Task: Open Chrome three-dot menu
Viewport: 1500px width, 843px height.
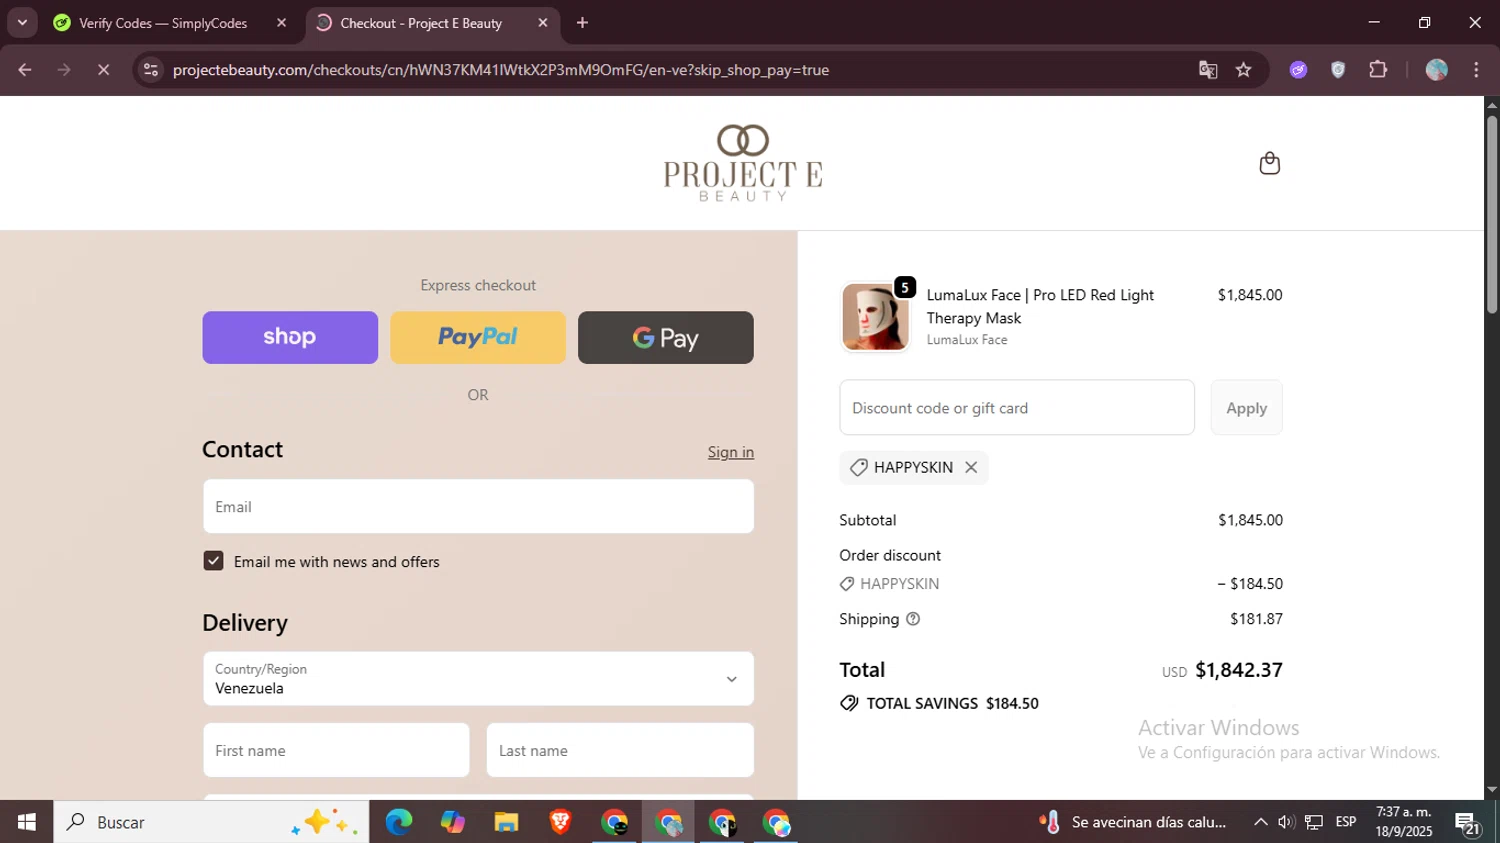Action: pyautogui.click(x=1476, y=70)
